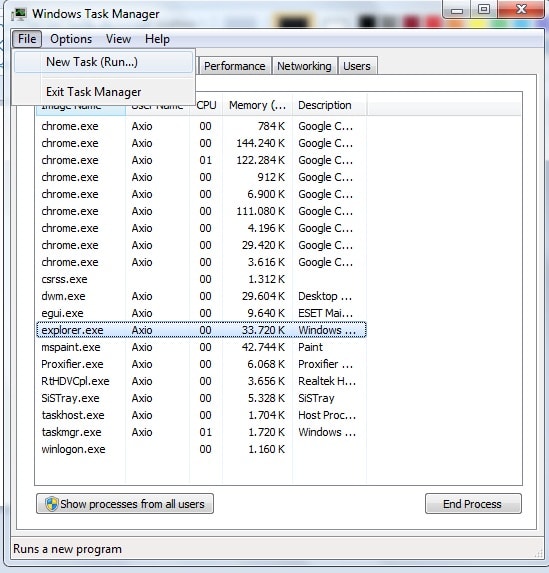
Task: Click the ESET Mai... description cell
Action: [326, 313]
